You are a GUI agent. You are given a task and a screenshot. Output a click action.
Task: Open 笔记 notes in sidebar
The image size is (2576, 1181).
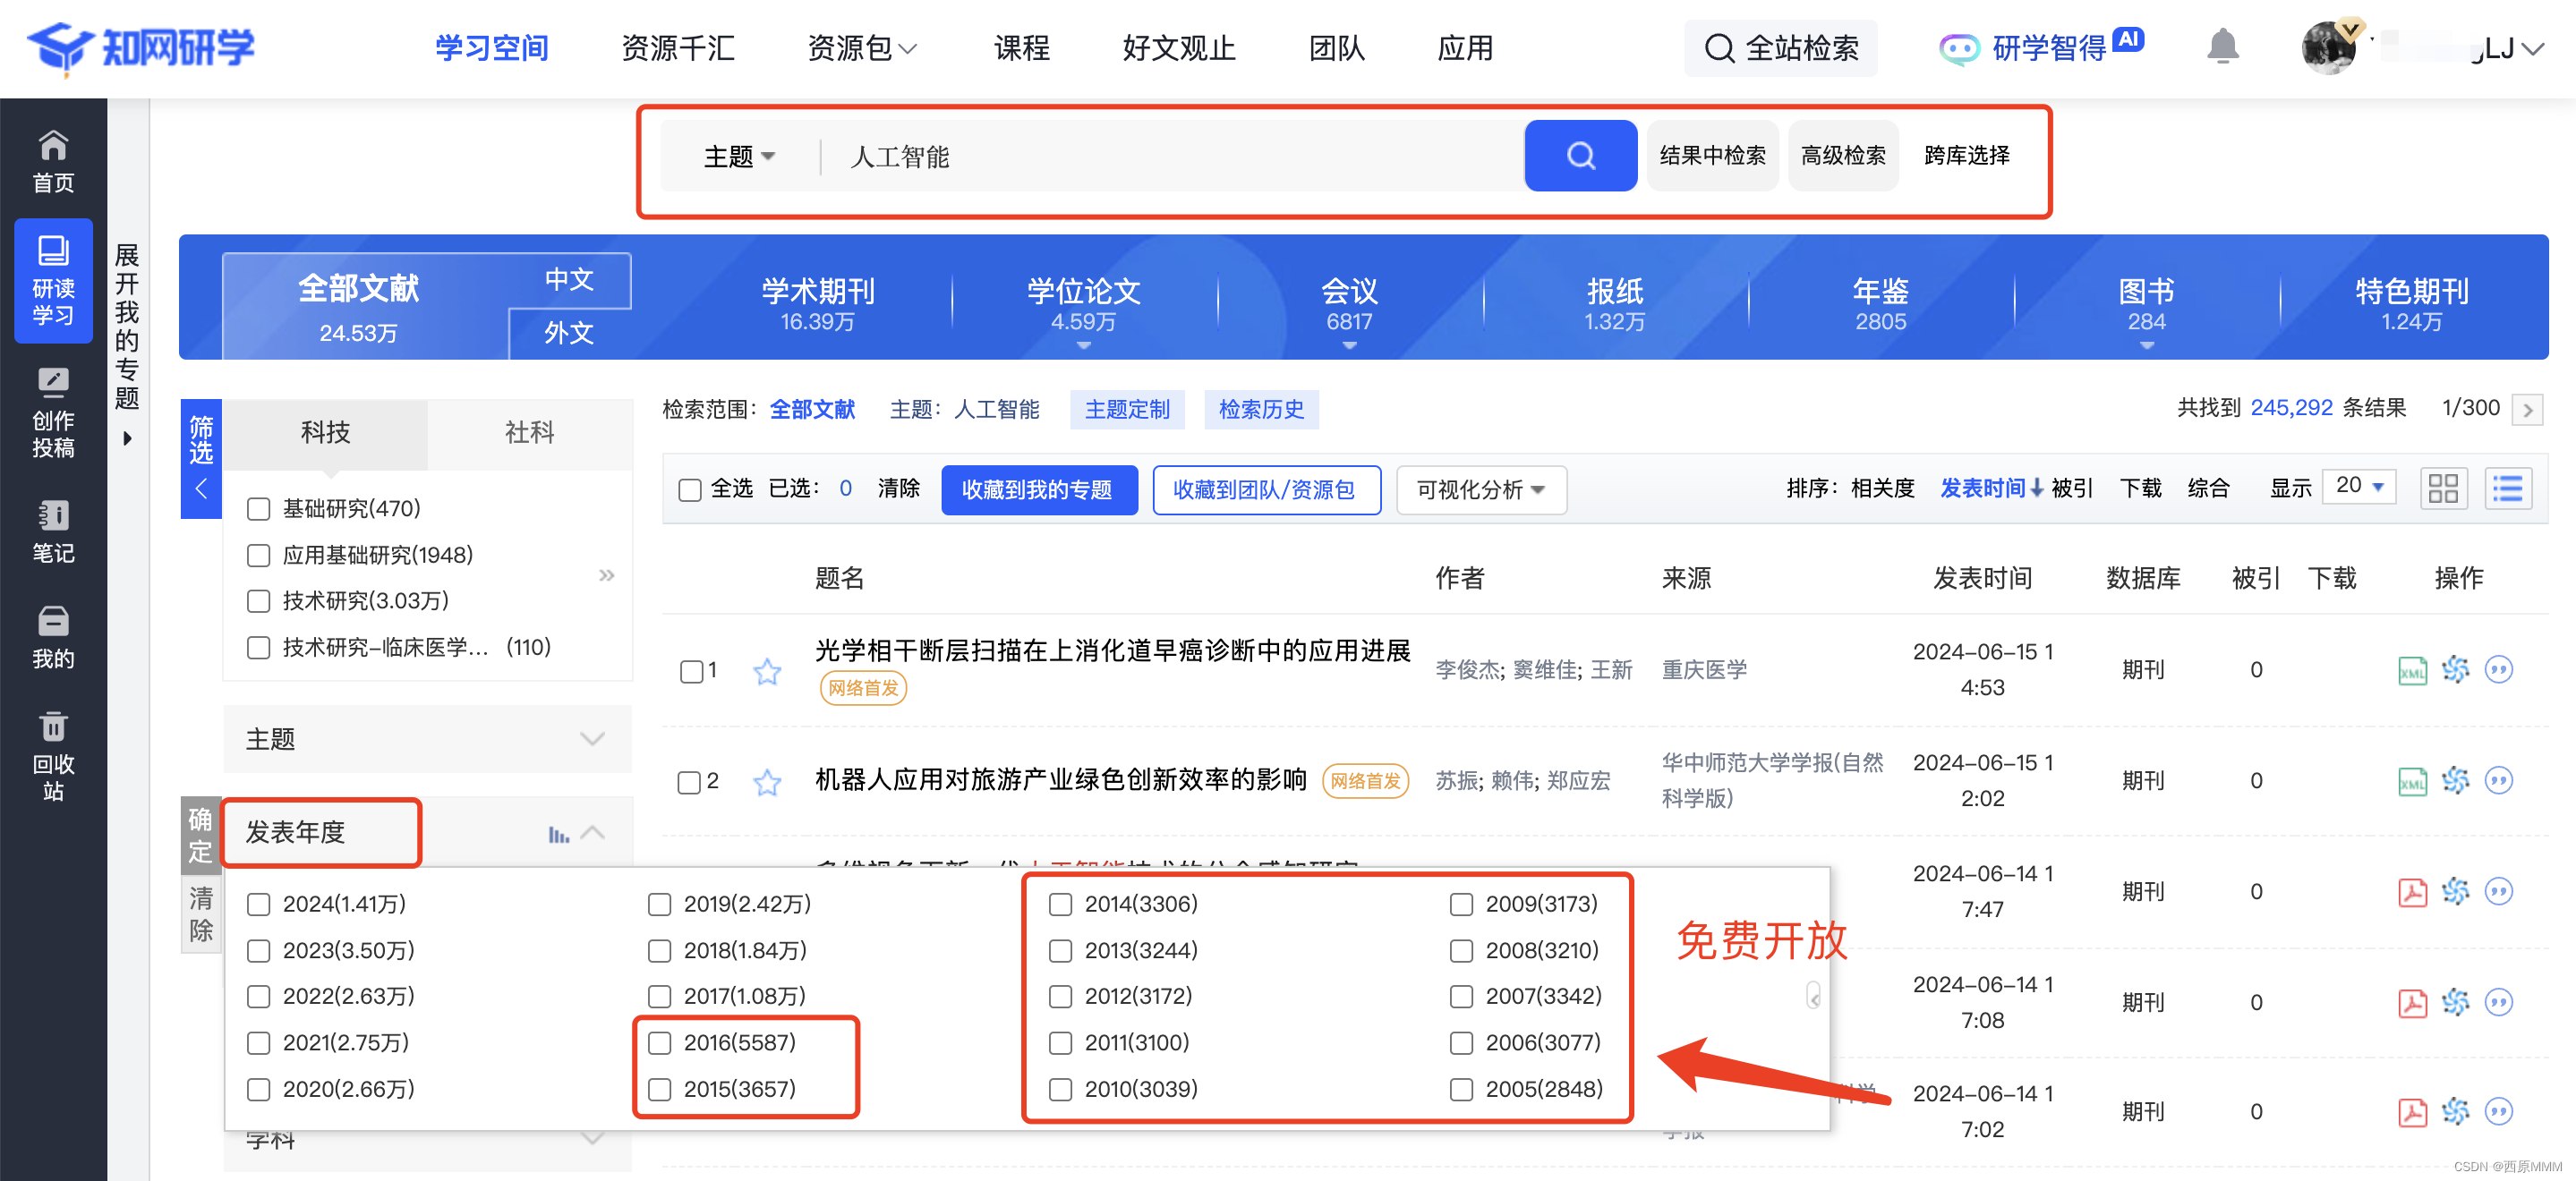click(53, 531)
